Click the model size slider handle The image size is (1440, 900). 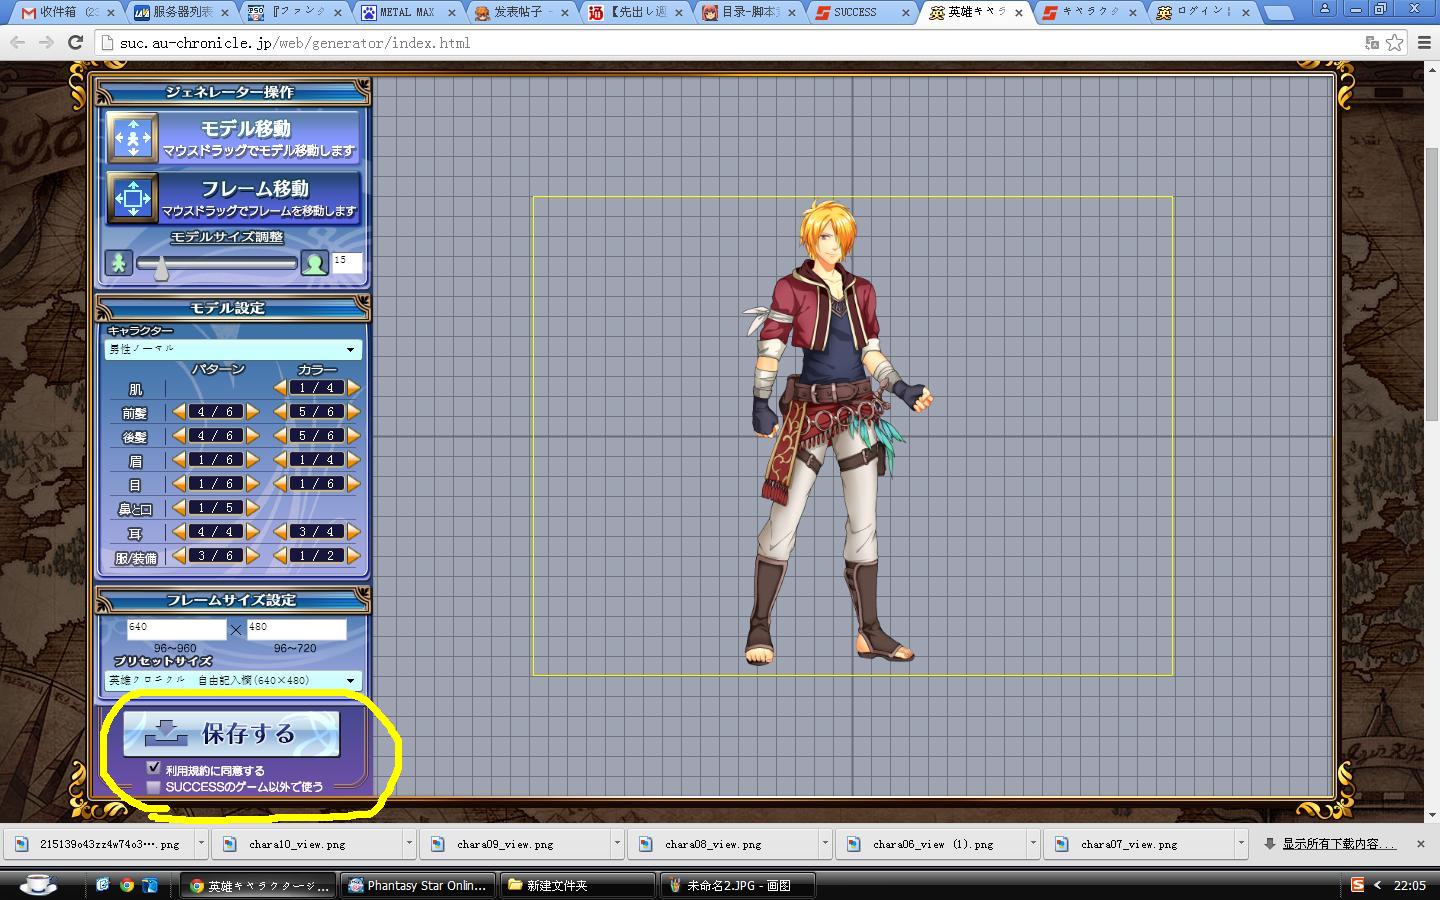[160, 266]
